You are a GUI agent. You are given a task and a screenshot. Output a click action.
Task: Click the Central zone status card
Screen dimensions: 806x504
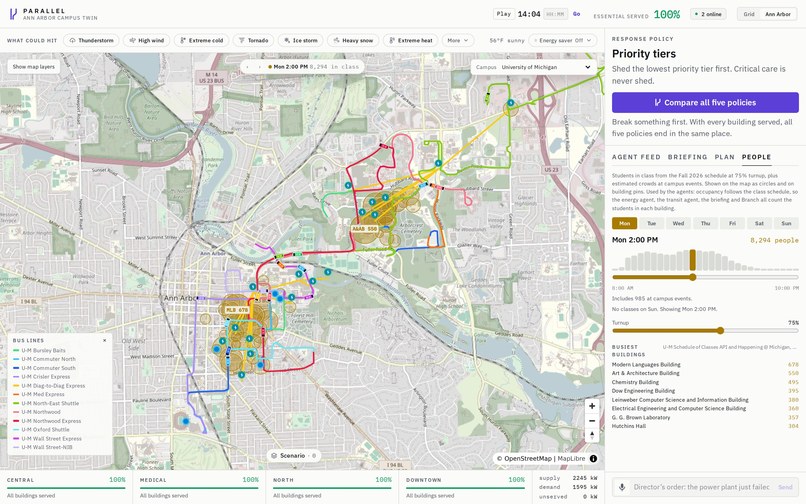coord(66,487)
